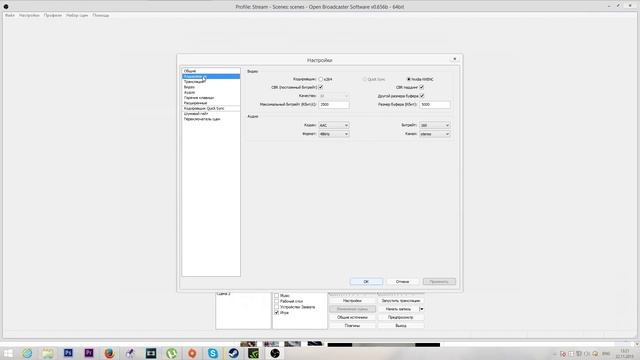Open Steam from the taskbar
Screen dimensions: 640x360
[233, 353]
